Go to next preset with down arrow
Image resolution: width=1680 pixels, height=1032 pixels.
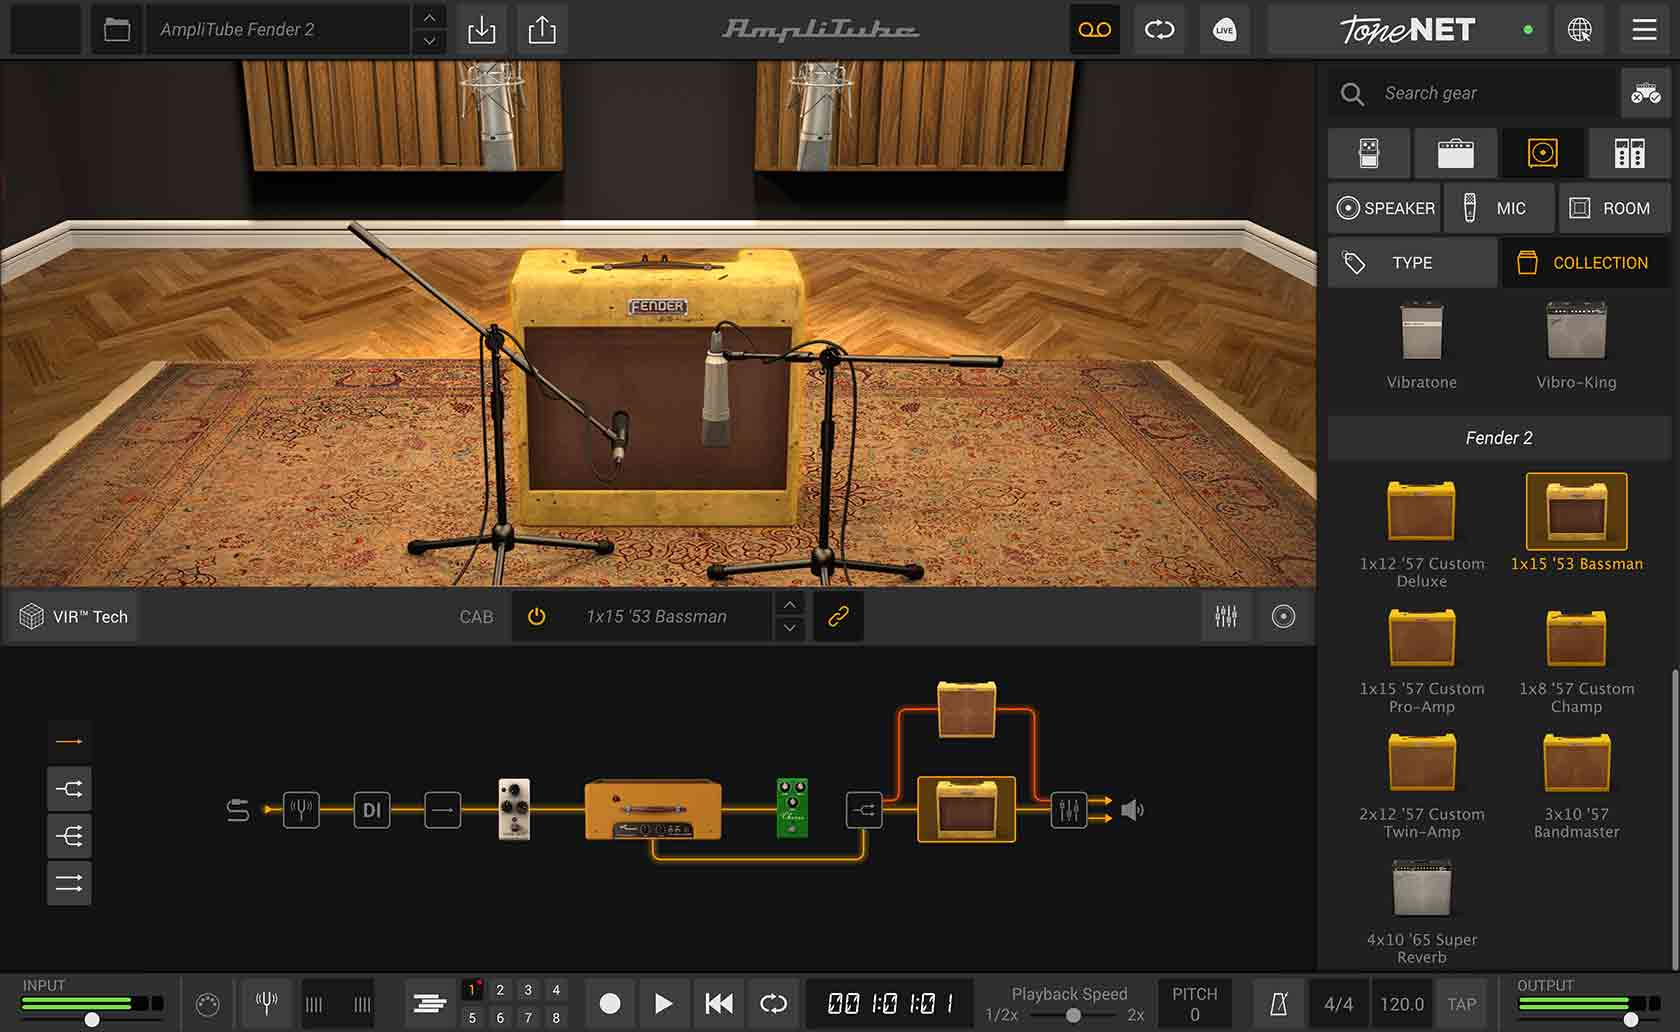[429, 42]
